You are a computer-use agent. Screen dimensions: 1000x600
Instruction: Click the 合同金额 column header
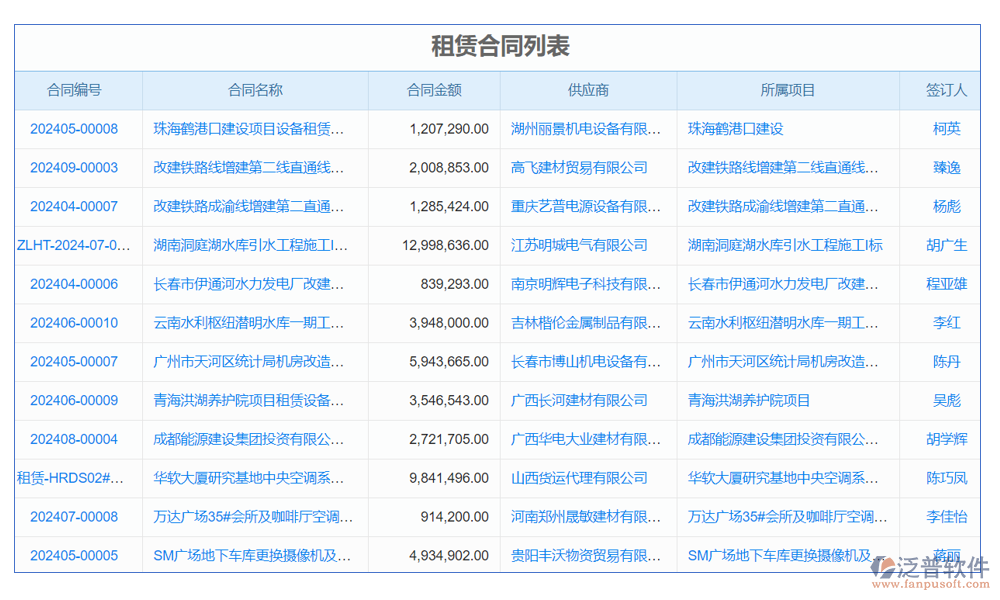pyautogui.click(x=434, y=91)
